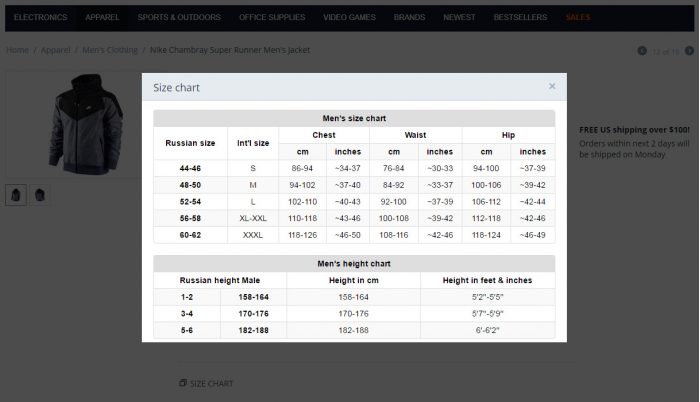
Task: Open Sports & Outdoors menu
Action: click(x=179, y=17)
